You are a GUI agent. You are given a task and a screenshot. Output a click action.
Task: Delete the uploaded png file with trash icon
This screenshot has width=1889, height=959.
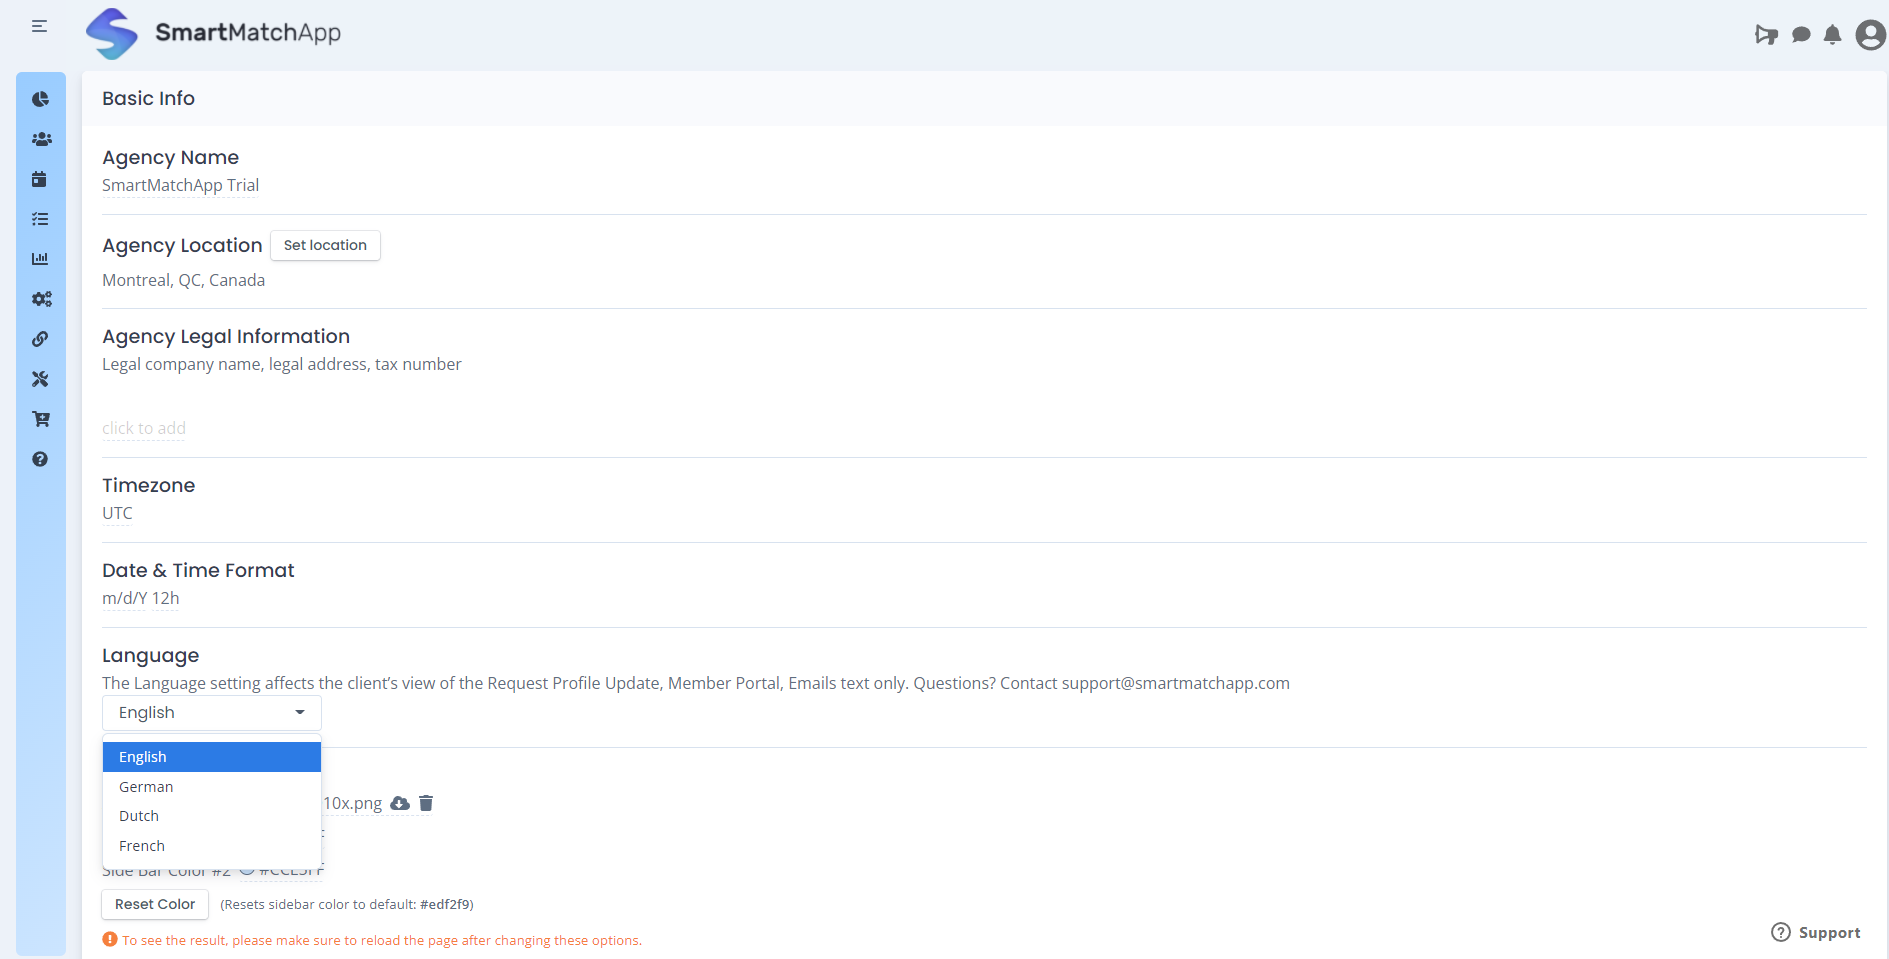pyautogui.click(x=426, y=803)
